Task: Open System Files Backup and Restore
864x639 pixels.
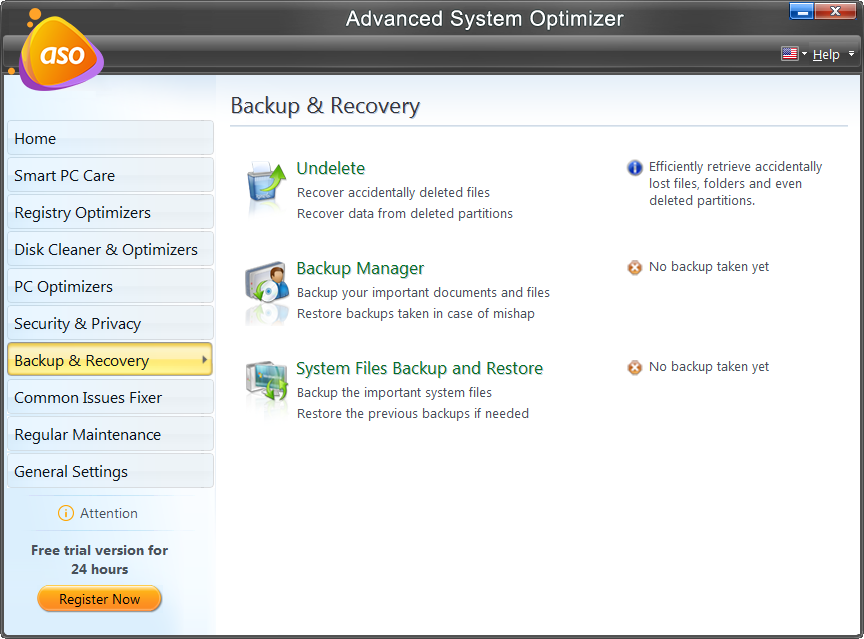Action: tap(419, 368)
